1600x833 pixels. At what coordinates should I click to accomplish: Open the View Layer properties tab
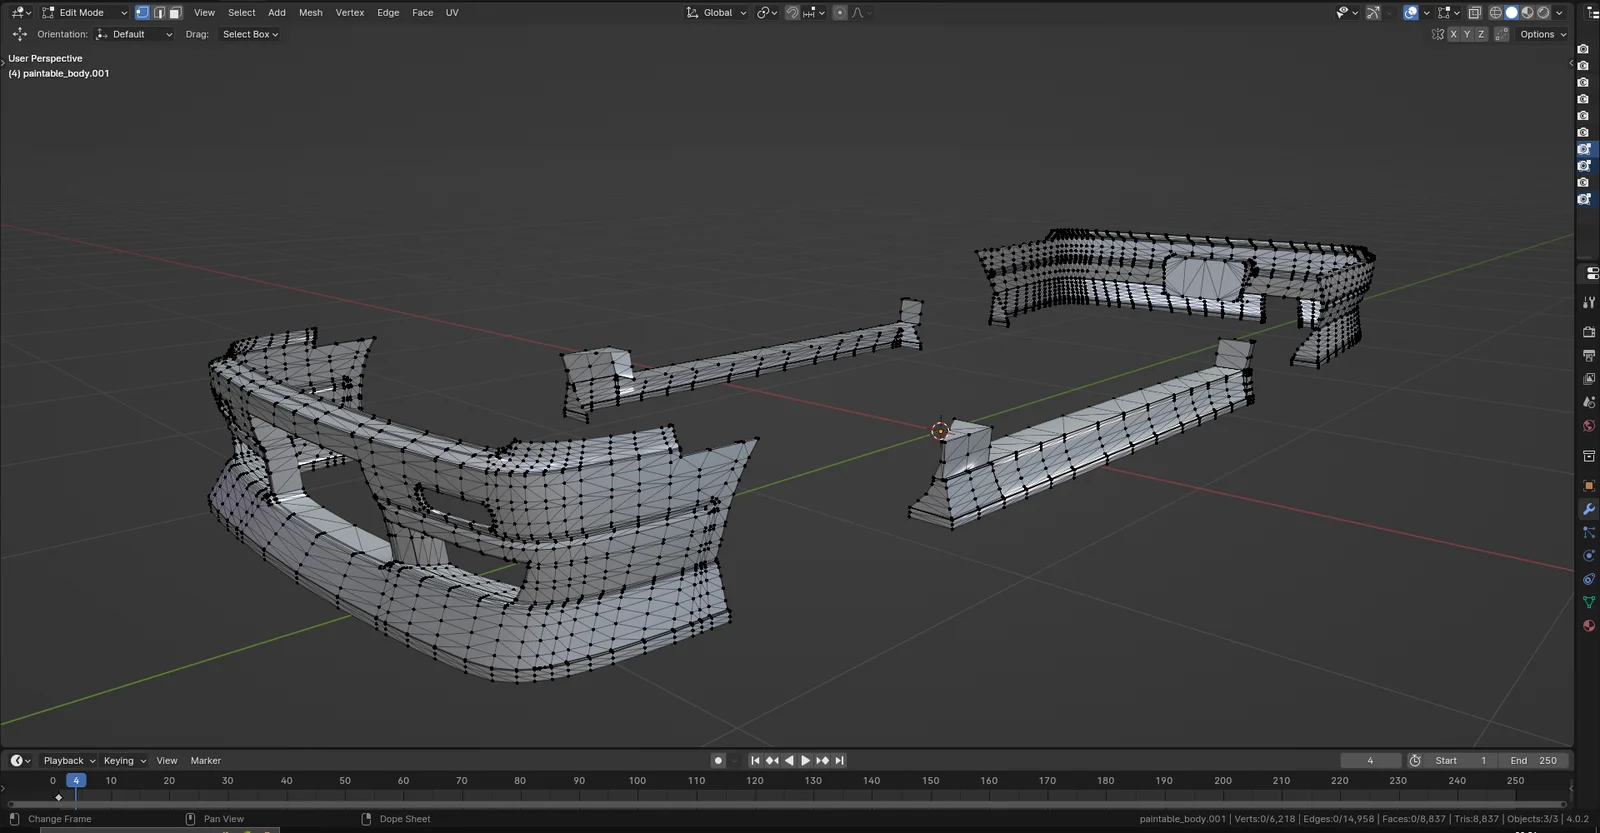[x=1589, y=379]
